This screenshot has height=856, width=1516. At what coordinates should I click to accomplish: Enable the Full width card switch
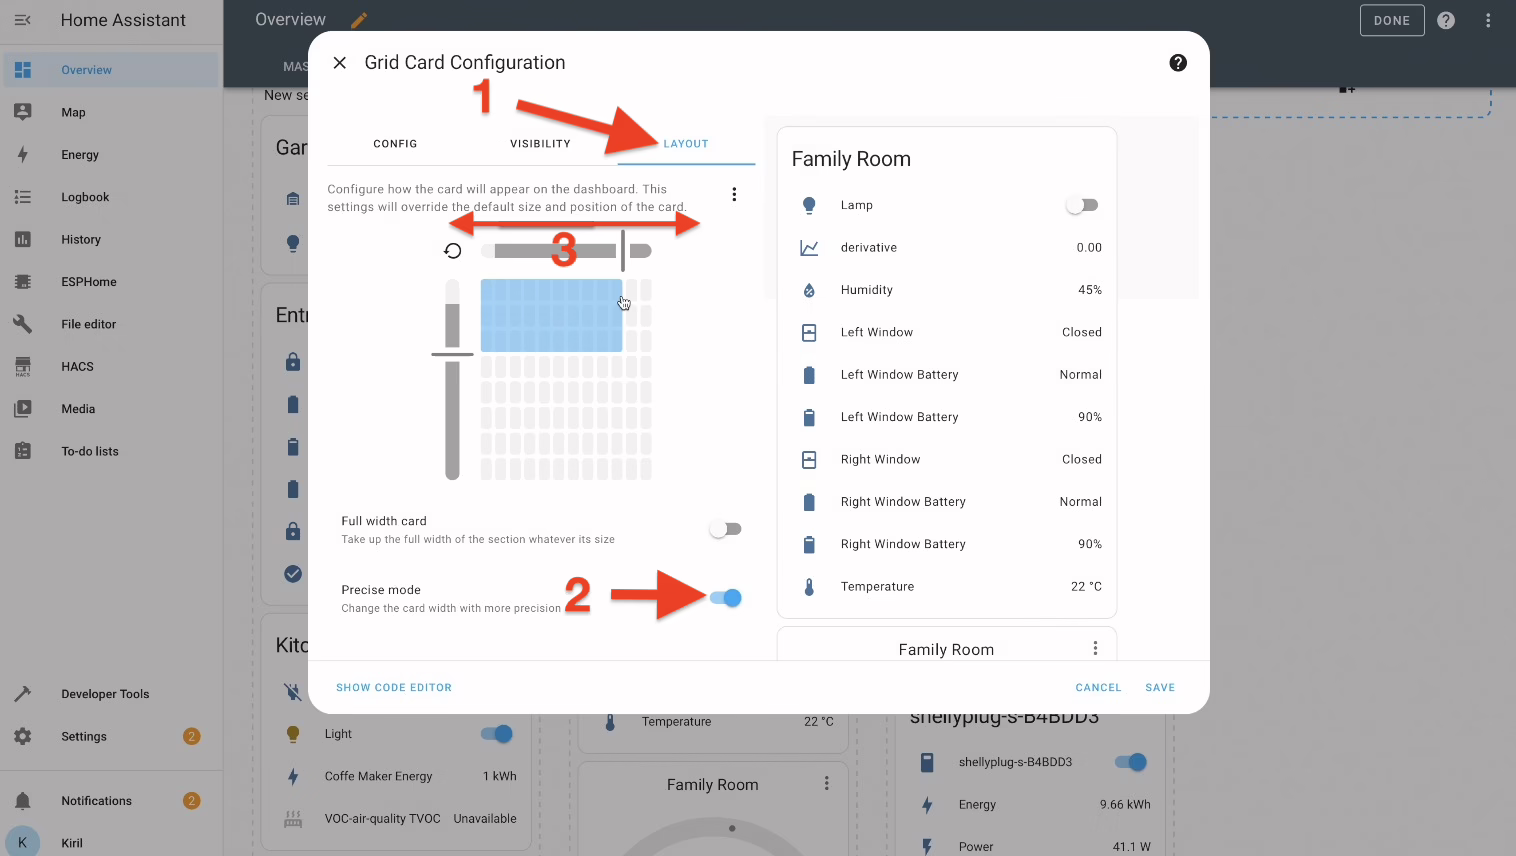(725, 529)
